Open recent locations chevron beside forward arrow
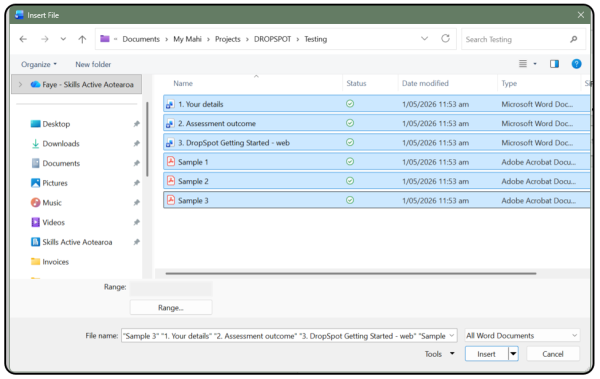600x379 pixels. coord(63,39)
